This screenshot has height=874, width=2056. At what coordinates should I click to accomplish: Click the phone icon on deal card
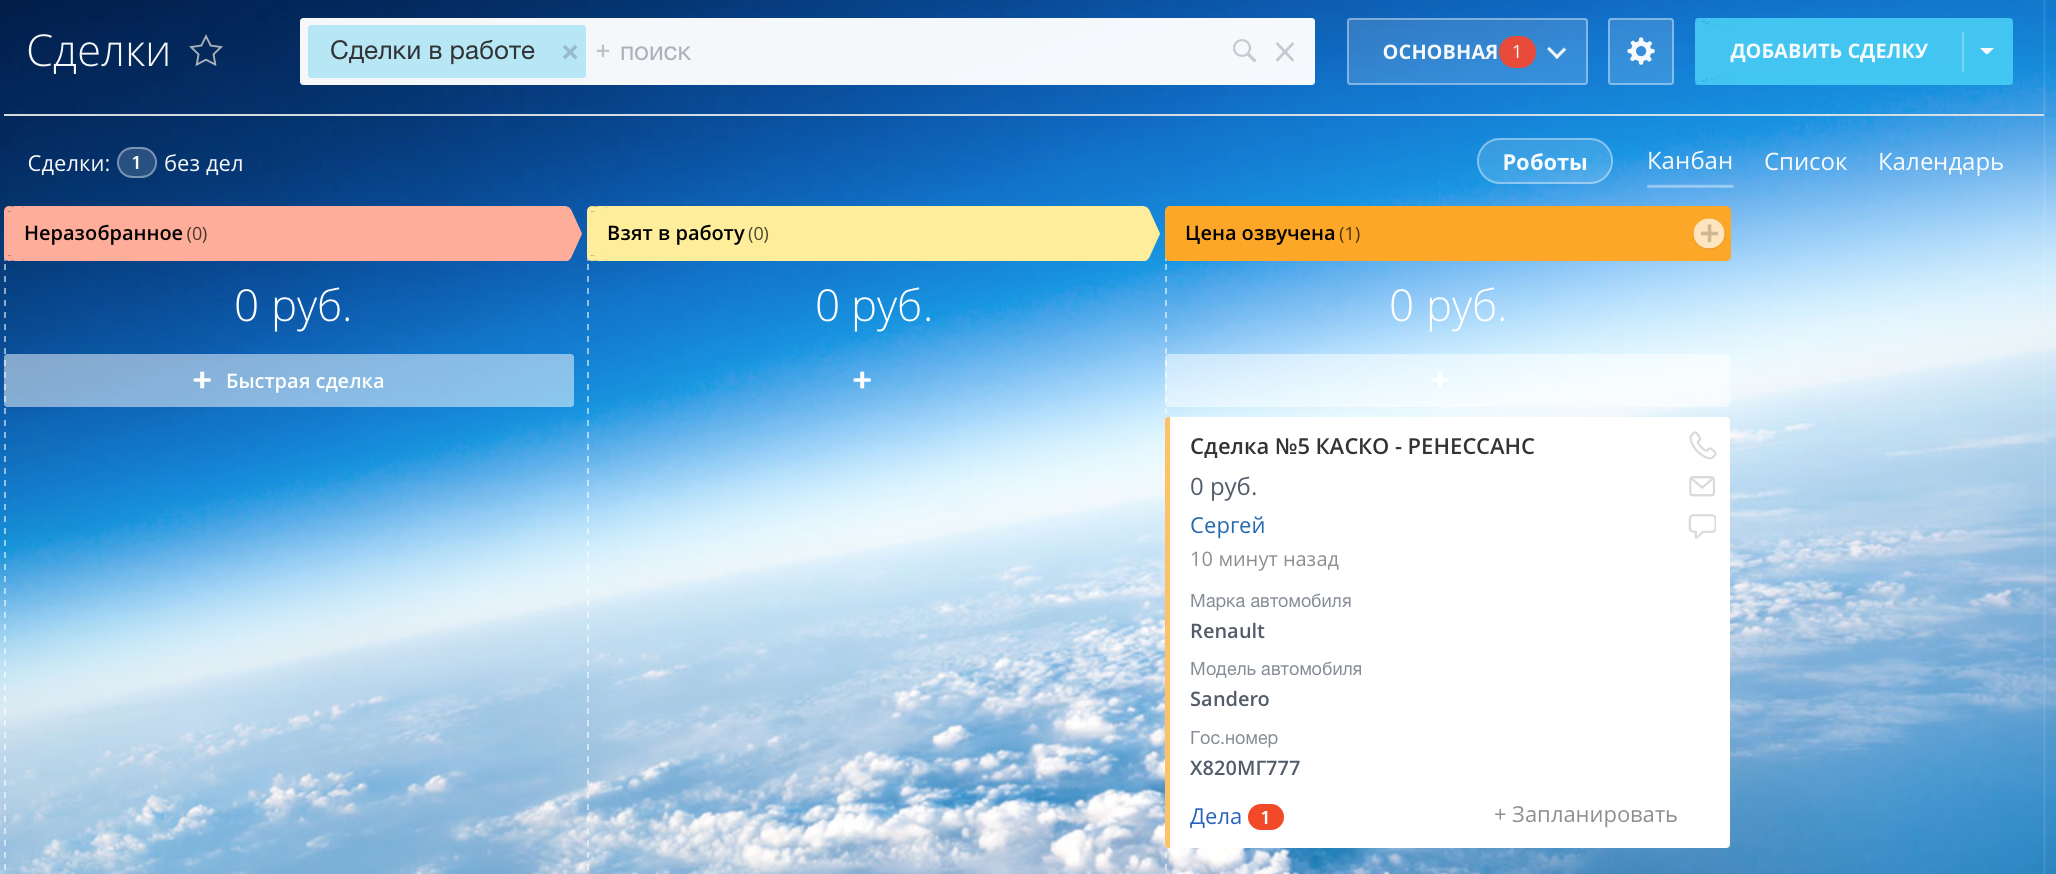(x=1702, y=445)
